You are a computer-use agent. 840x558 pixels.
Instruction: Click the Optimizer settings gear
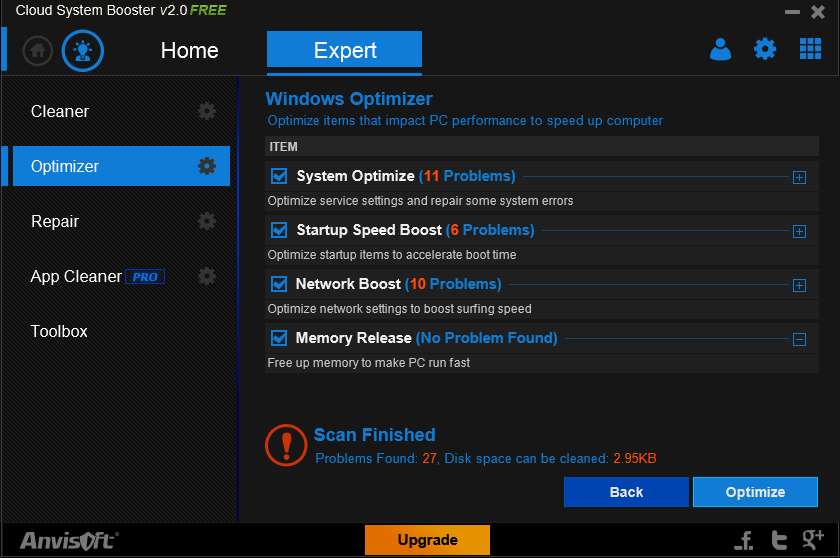(207, 166)
